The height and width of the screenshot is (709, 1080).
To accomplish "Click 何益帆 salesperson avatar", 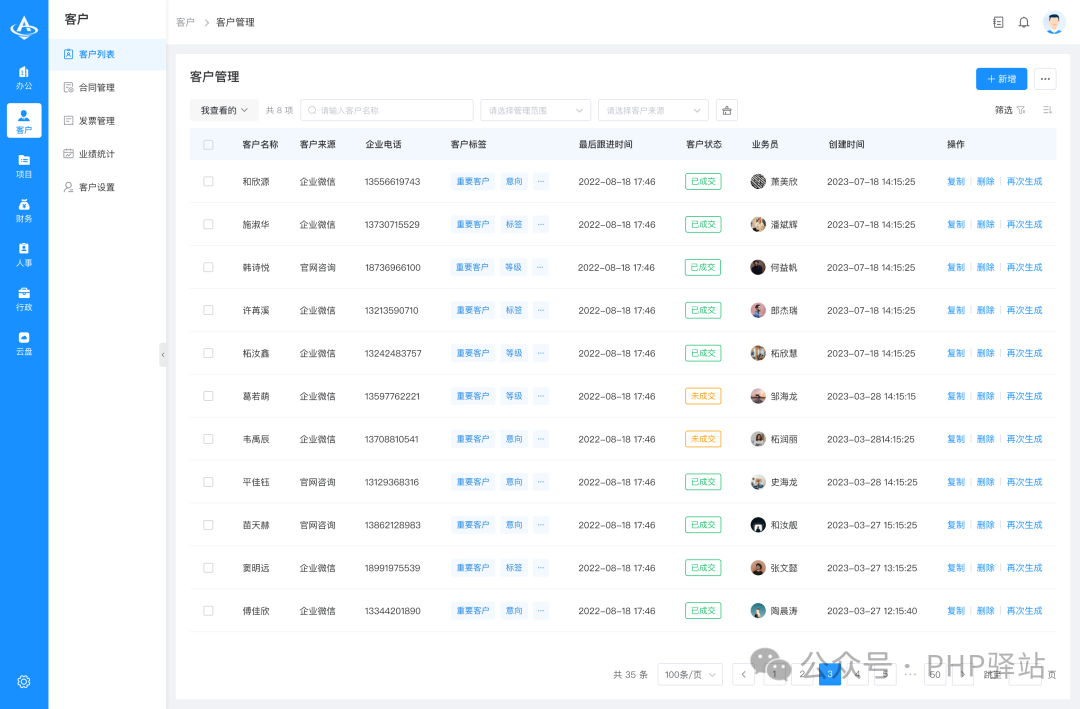I will [x=758, y=267].
